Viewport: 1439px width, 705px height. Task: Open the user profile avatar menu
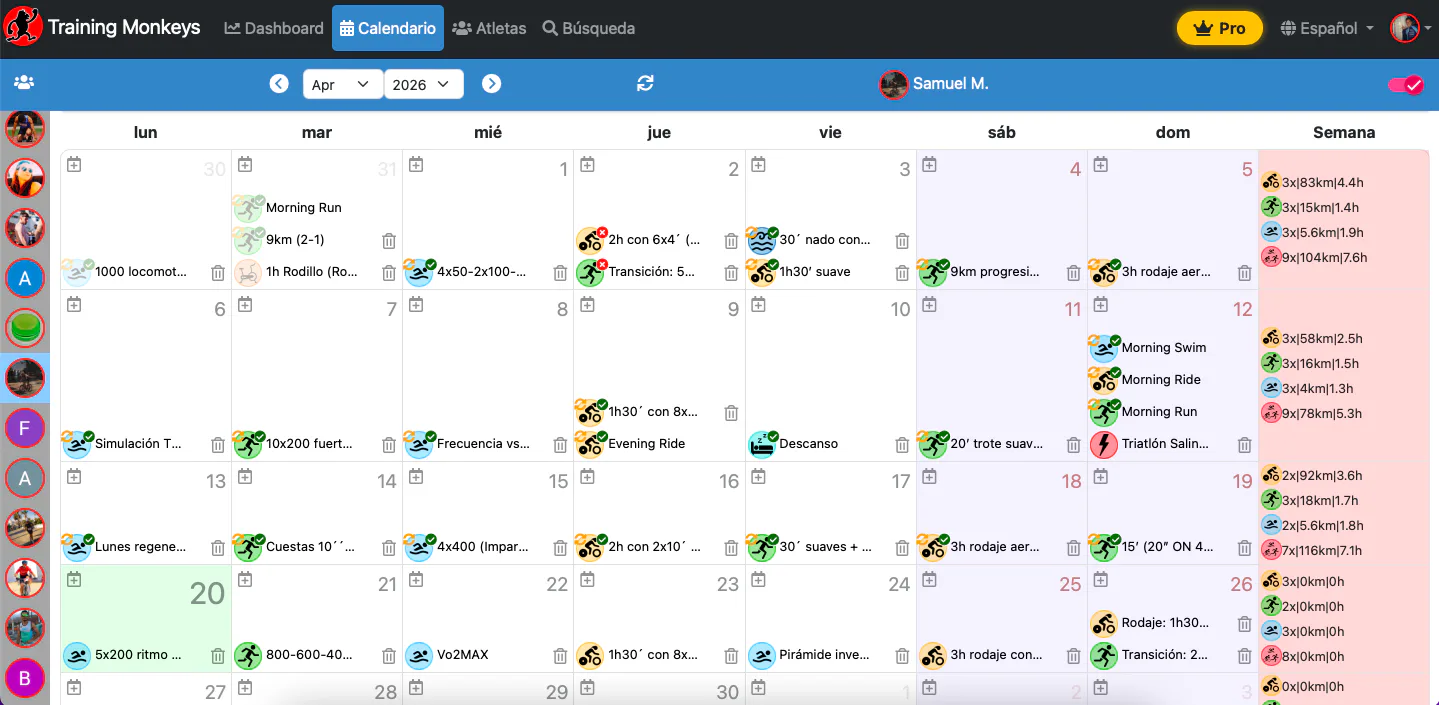[1410, 28]
